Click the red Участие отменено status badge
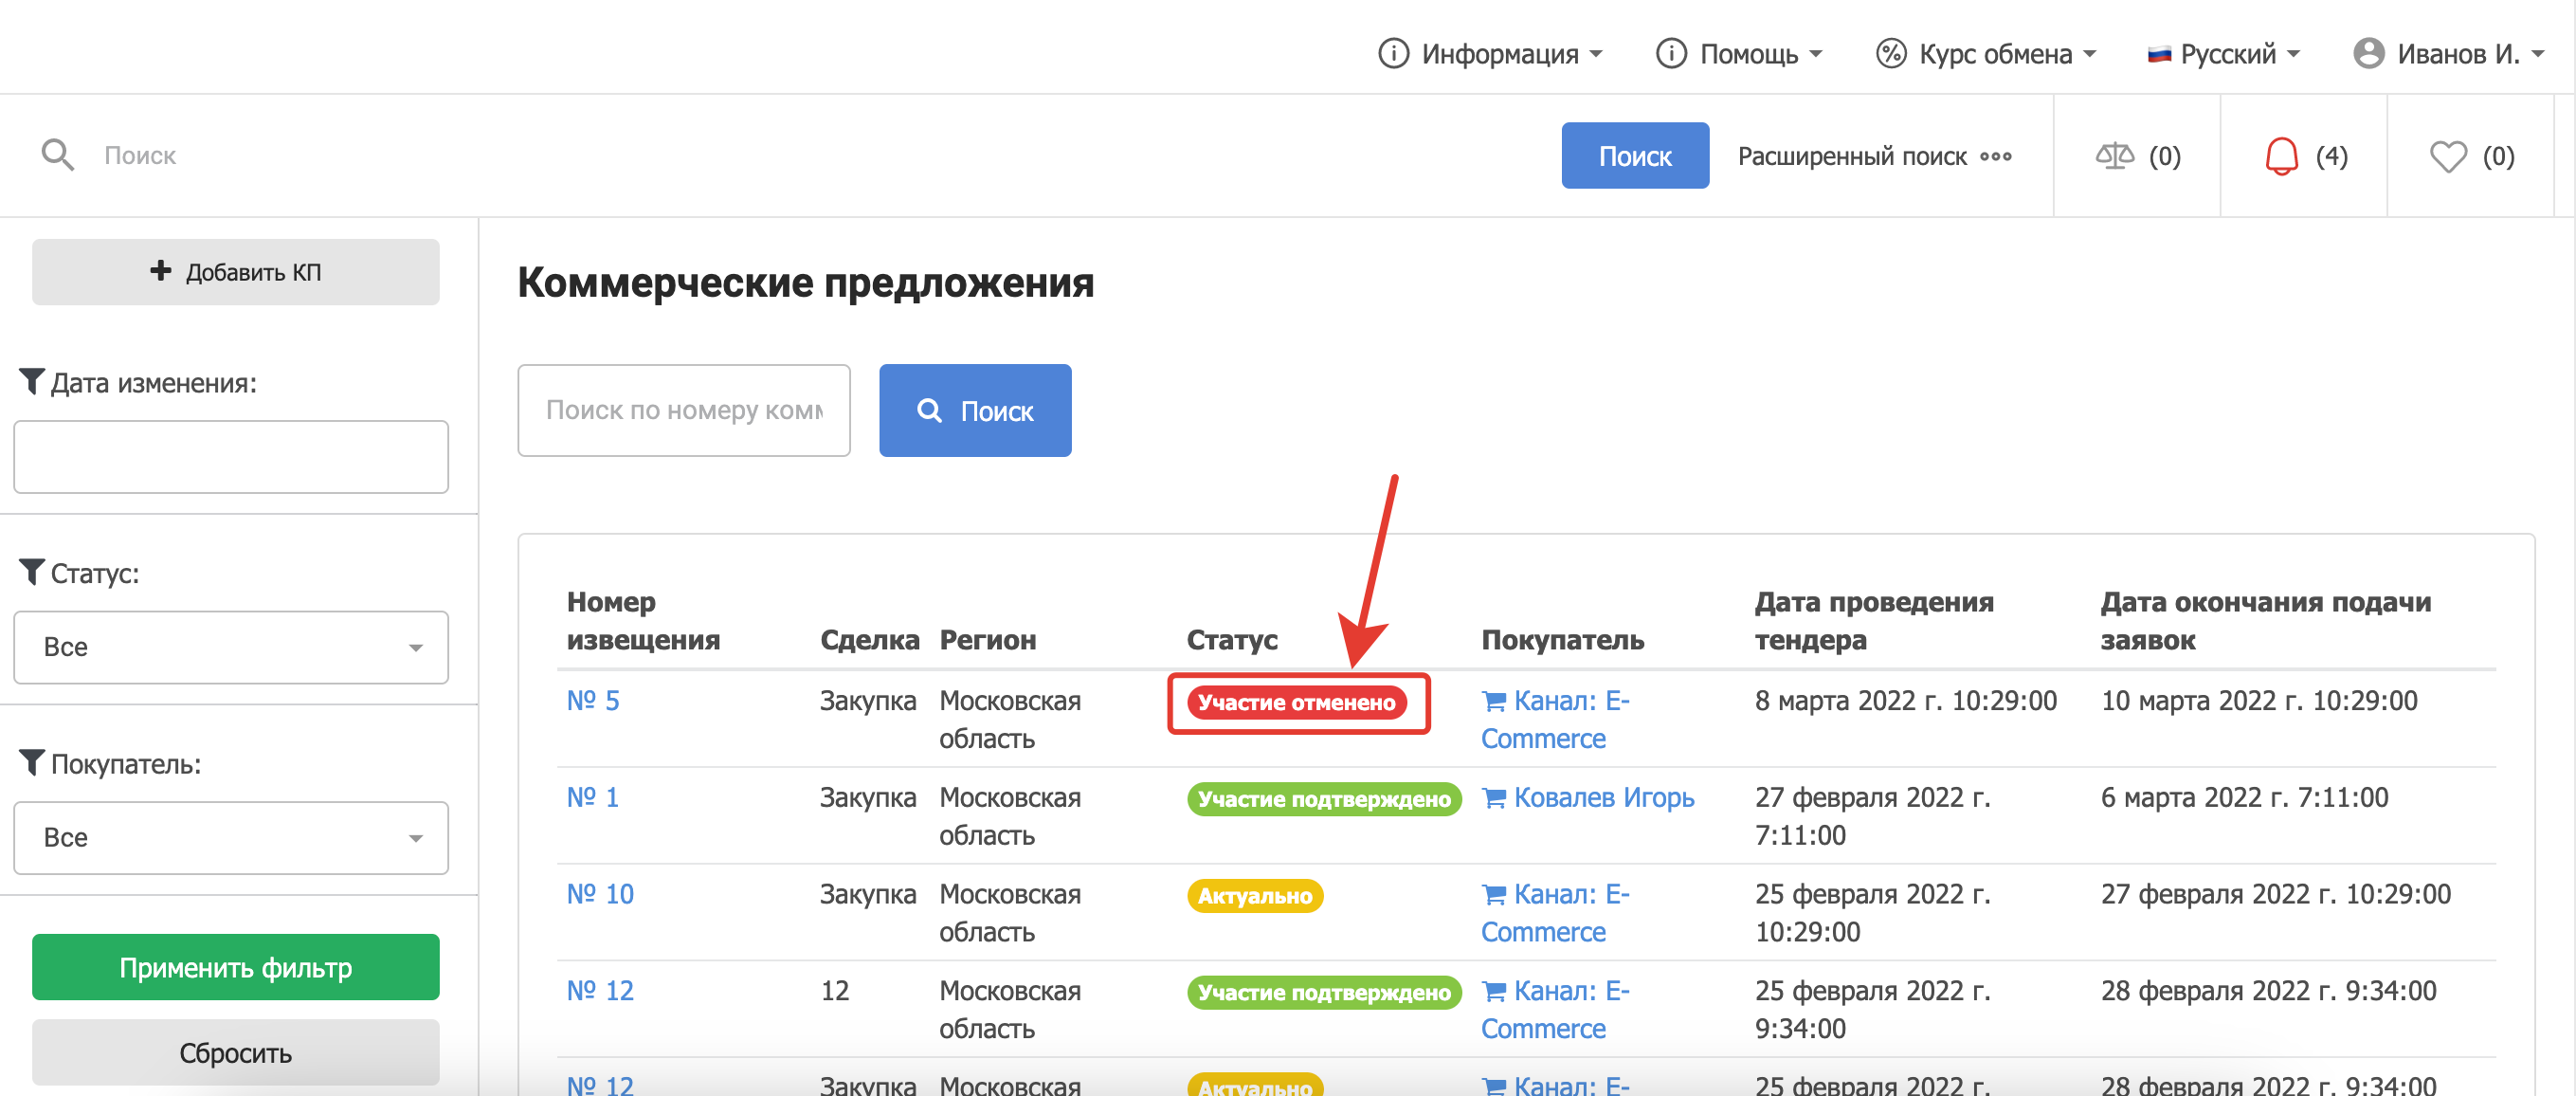The width and height of the screenshot is (2576, 1096). click(x=1296, y=702)
